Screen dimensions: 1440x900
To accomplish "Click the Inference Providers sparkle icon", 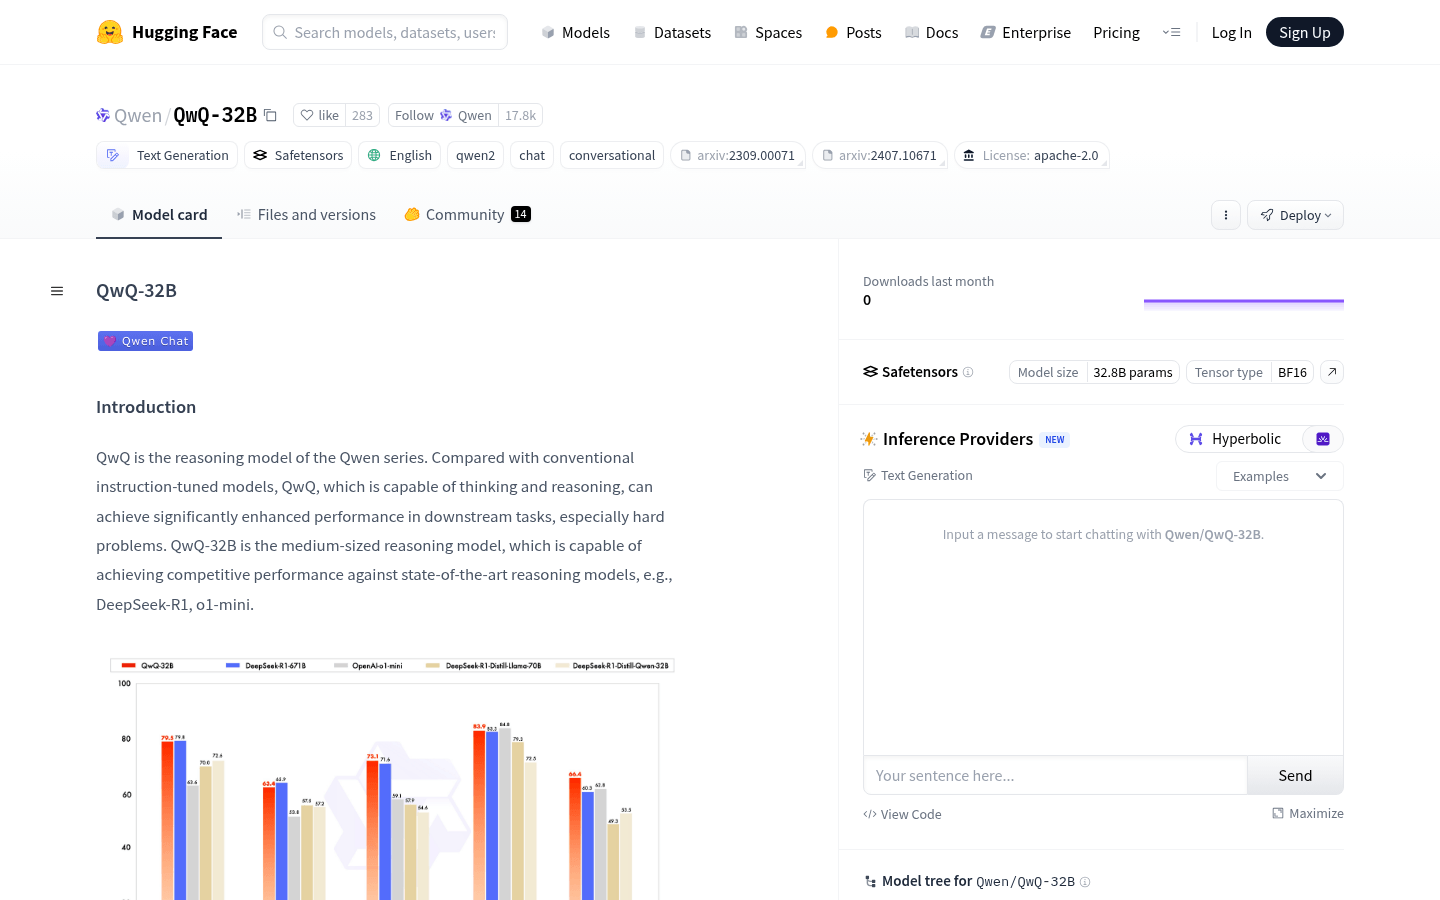I will 869,439.
